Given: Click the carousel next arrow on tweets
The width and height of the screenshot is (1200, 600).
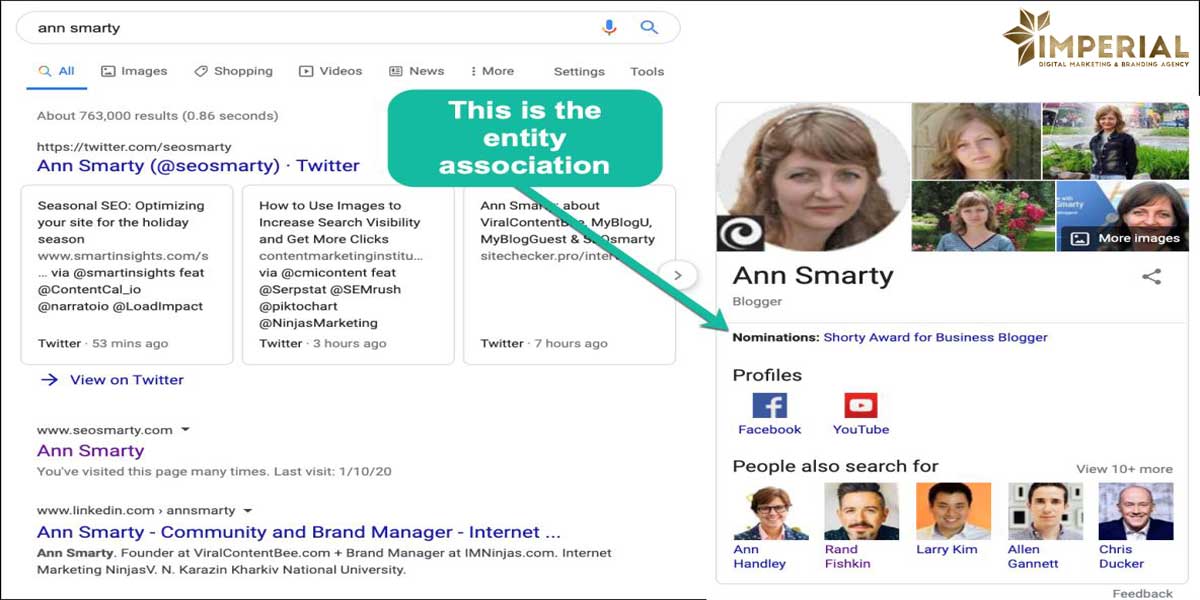Looking at the screenshot, I should [x=678, y=275].
